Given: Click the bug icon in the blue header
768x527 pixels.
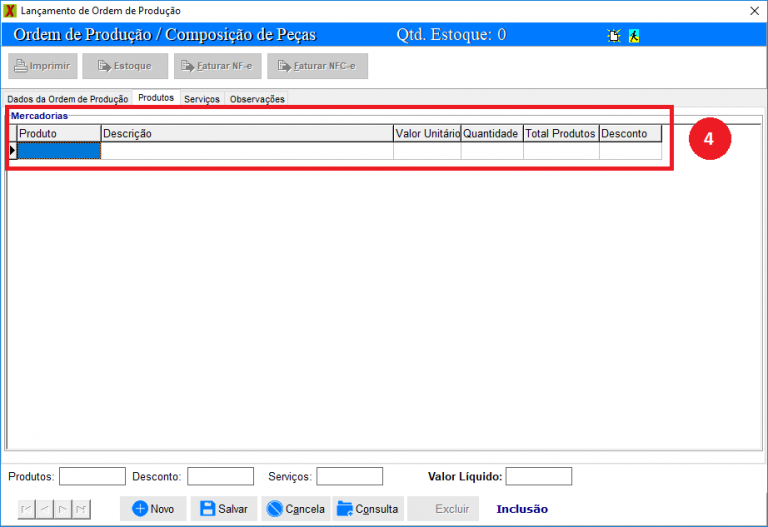Looking at the screenshot, I should (x=614, y=35).
